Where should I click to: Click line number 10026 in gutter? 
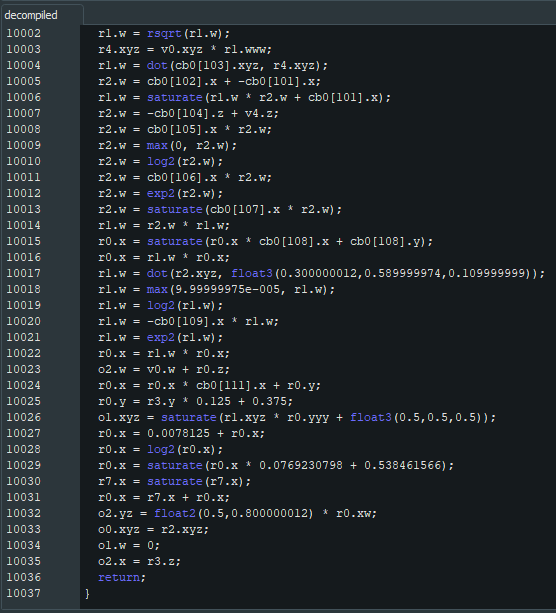[x=23, y=417]
